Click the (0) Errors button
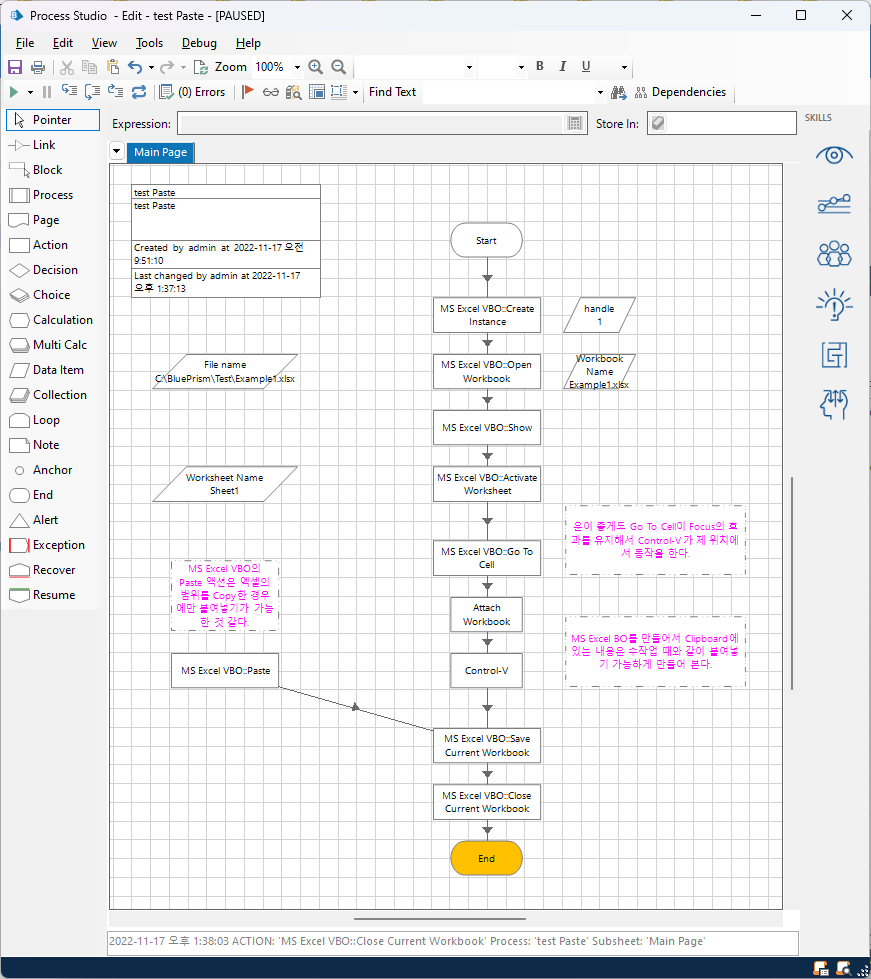The height and width of the screenshot is (979, 871). [193, 92]
